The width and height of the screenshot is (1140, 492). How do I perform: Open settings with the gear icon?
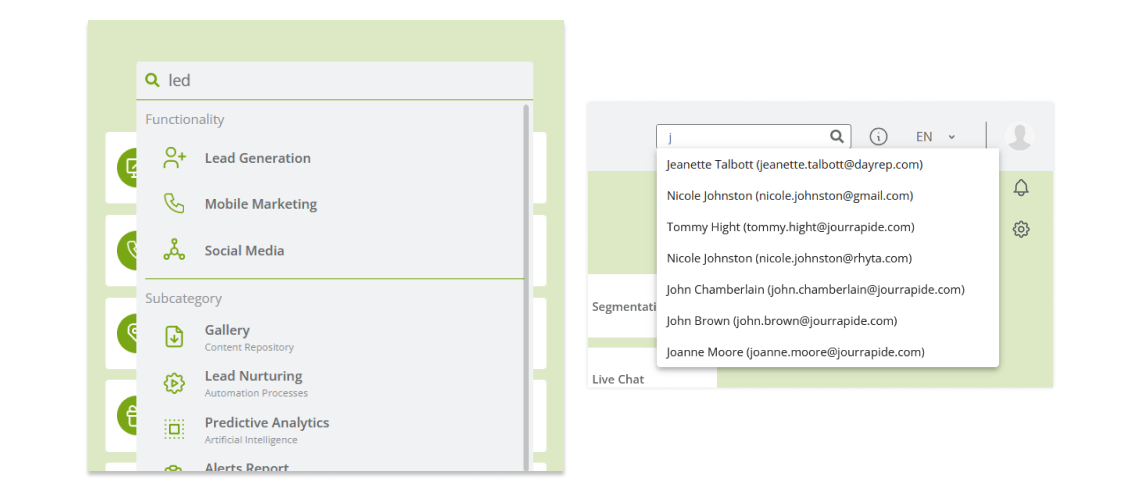pos(1021,229)
